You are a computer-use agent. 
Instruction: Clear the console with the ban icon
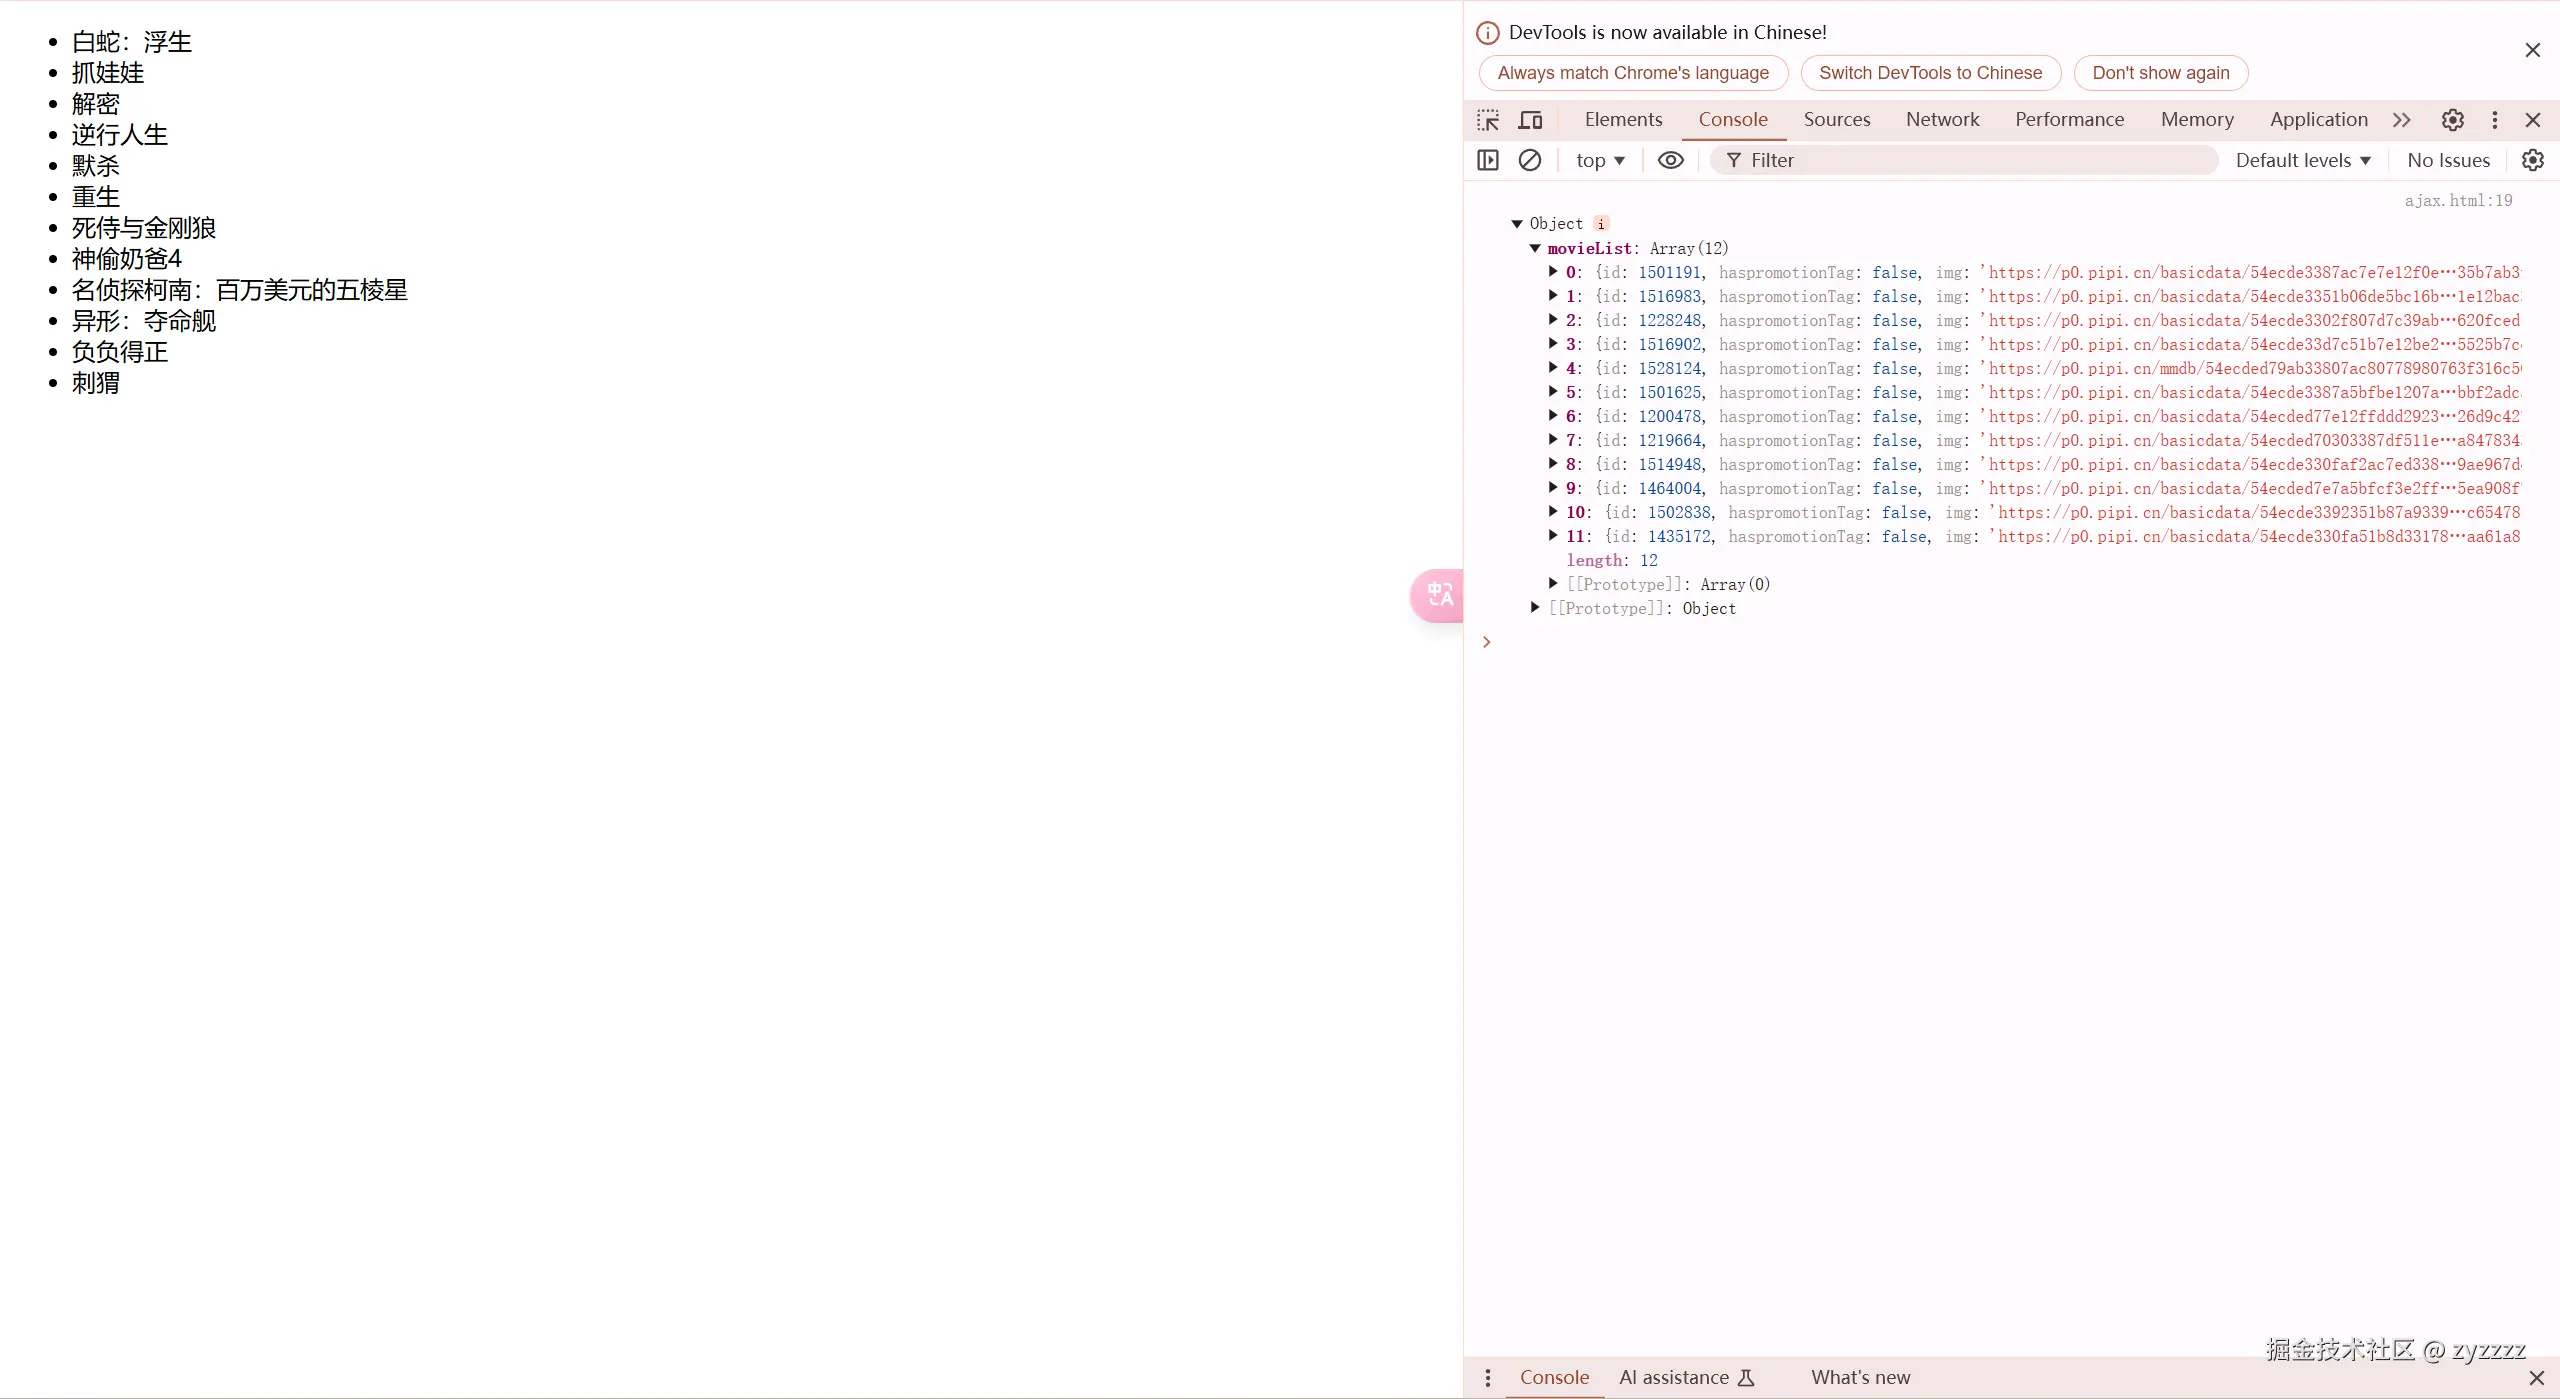(1529, 160)
